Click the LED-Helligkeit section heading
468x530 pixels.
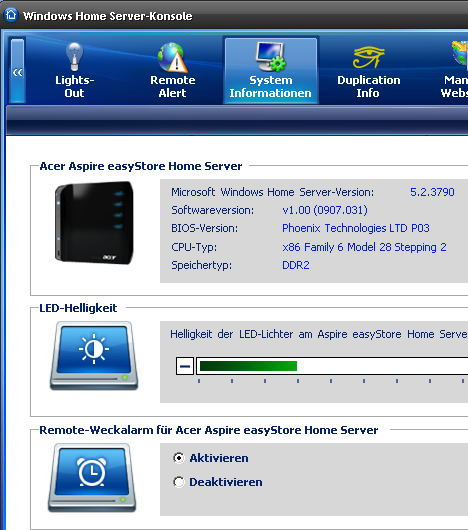point(78,308)
